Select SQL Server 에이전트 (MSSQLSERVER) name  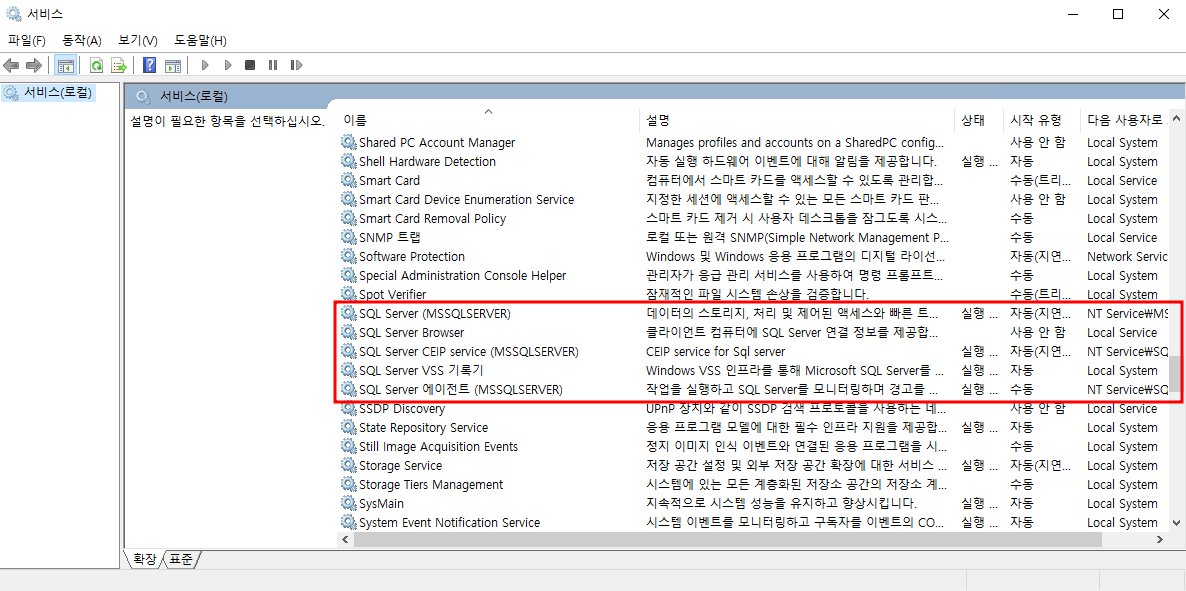(x=461, y=390)
